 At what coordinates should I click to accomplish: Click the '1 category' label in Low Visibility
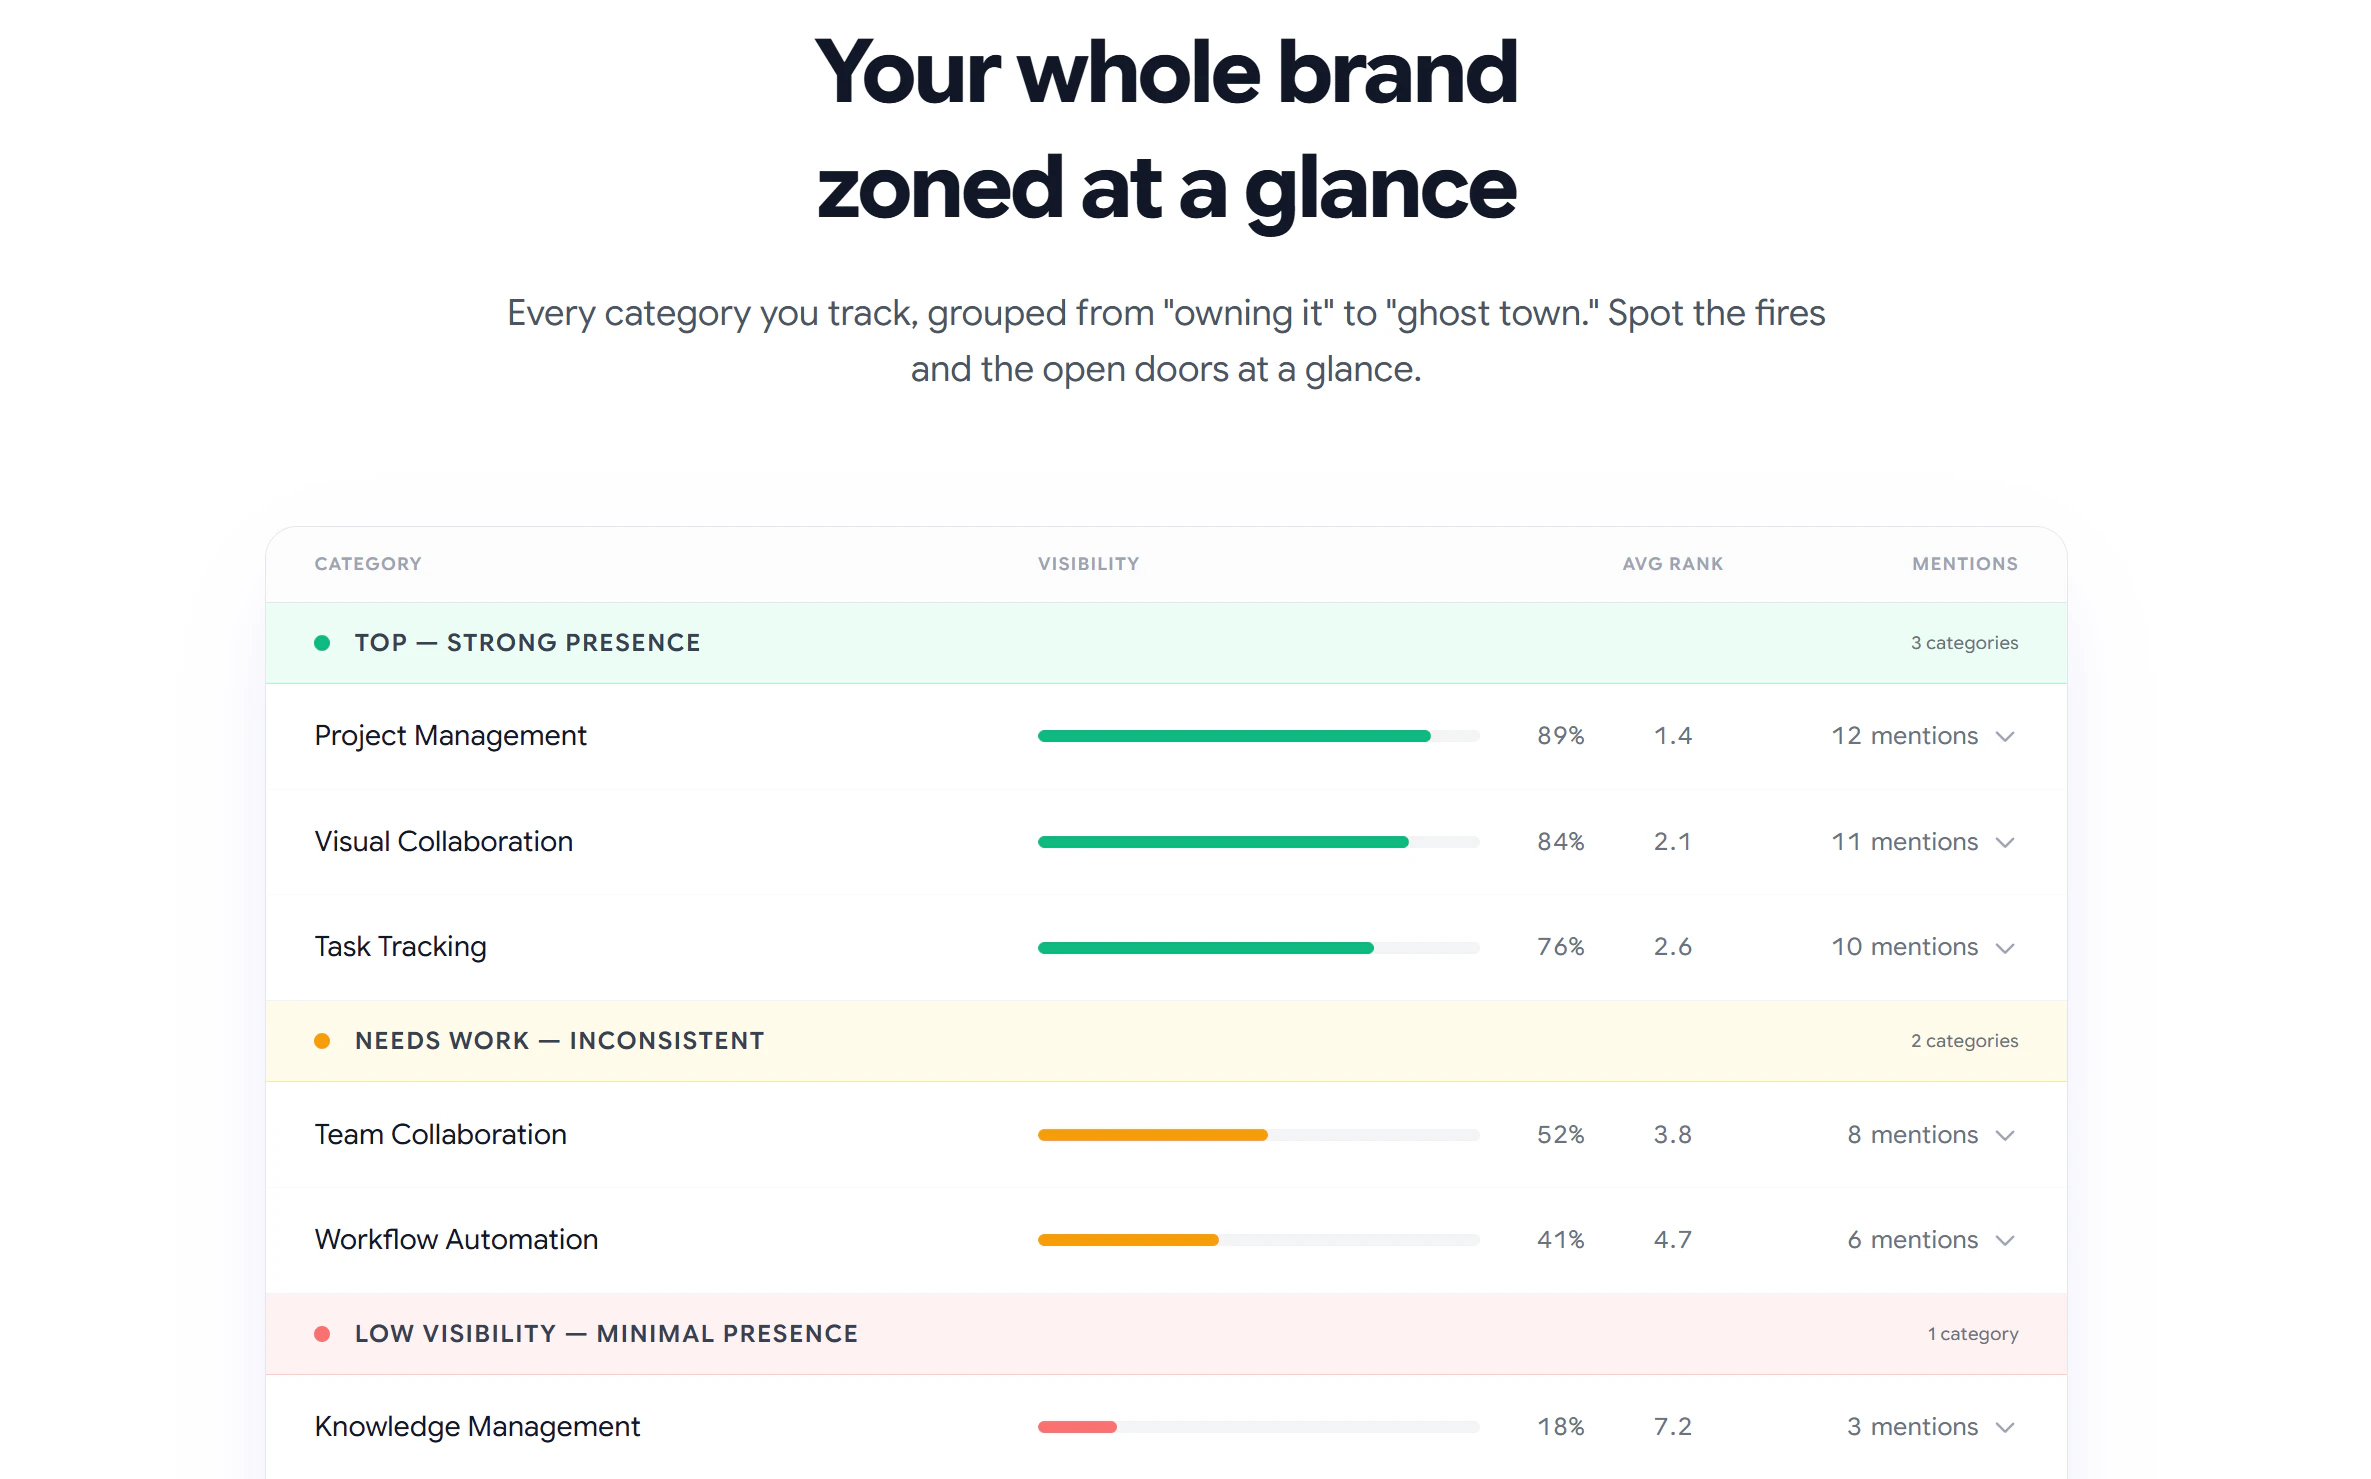[x=1971, y=1333]
